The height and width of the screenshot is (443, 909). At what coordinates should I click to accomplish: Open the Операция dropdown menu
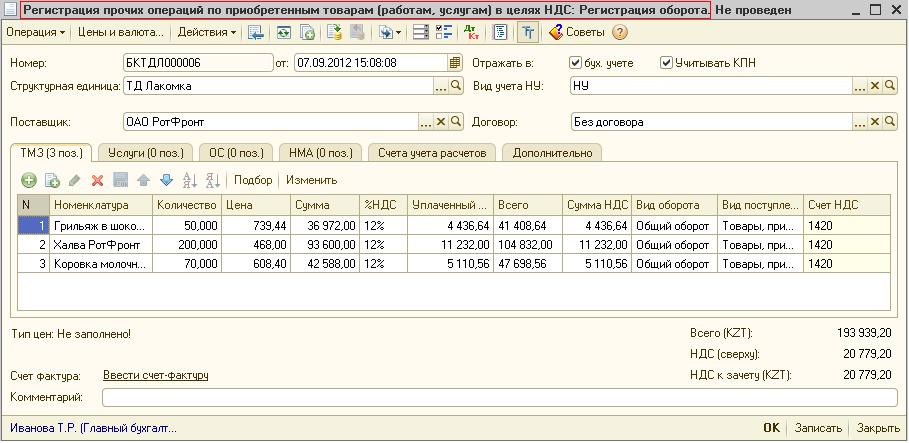coord(35,32)
